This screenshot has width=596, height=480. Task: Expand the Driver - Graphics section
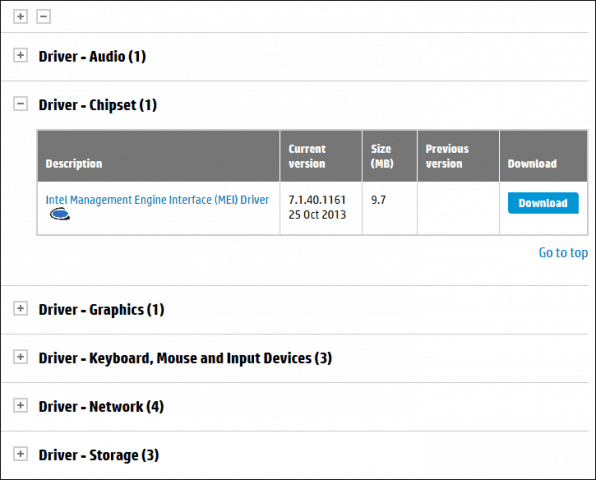pyautogui.click(x=21, y=308)
